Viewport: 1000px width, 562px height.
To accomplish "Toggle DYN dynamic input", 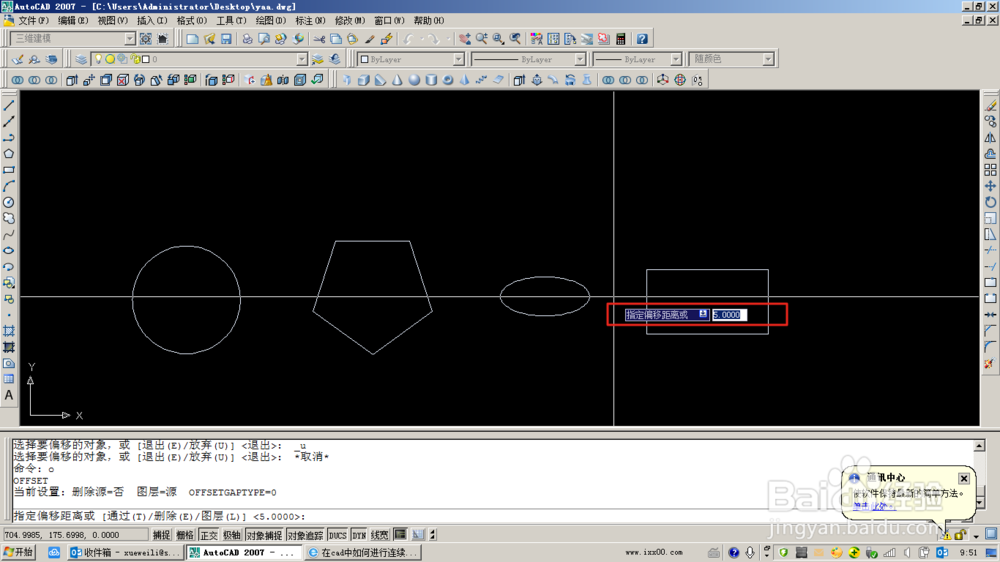I will [x=359, y=535].
